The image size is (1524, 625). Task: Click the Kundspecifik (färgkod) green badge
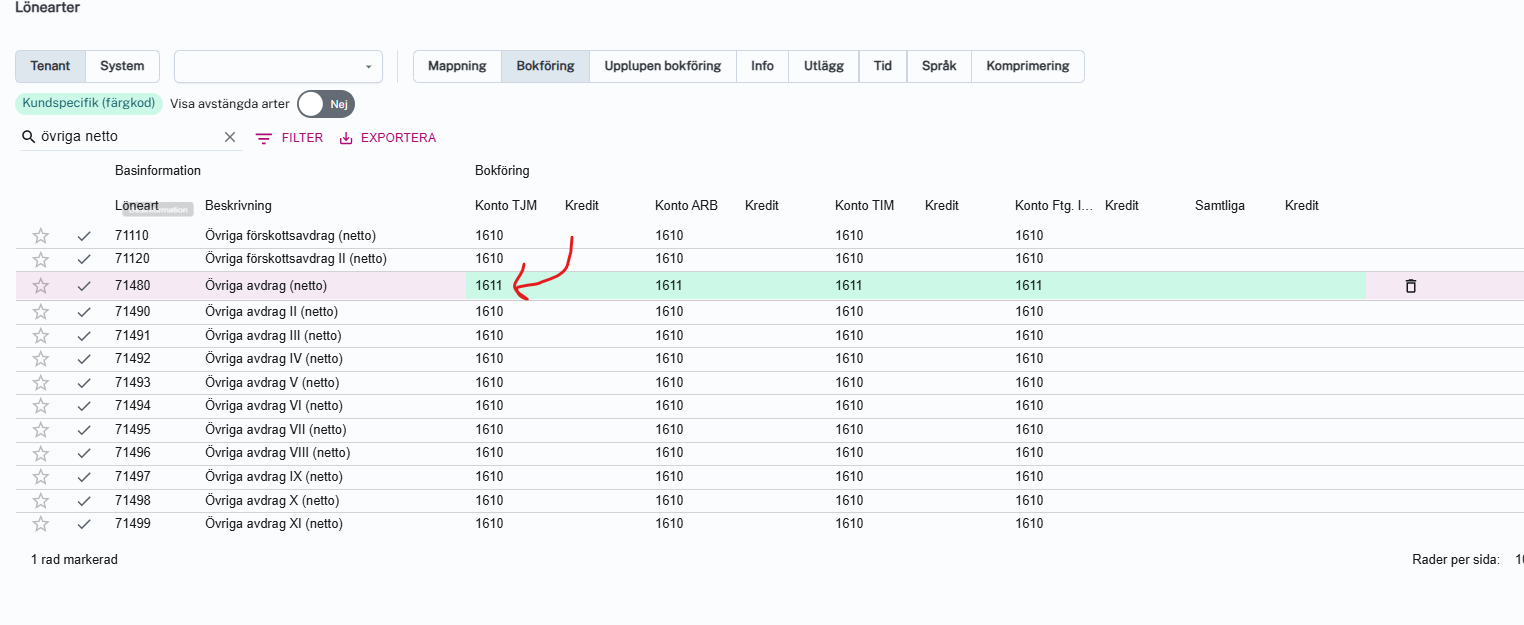(x=89, y=103)
